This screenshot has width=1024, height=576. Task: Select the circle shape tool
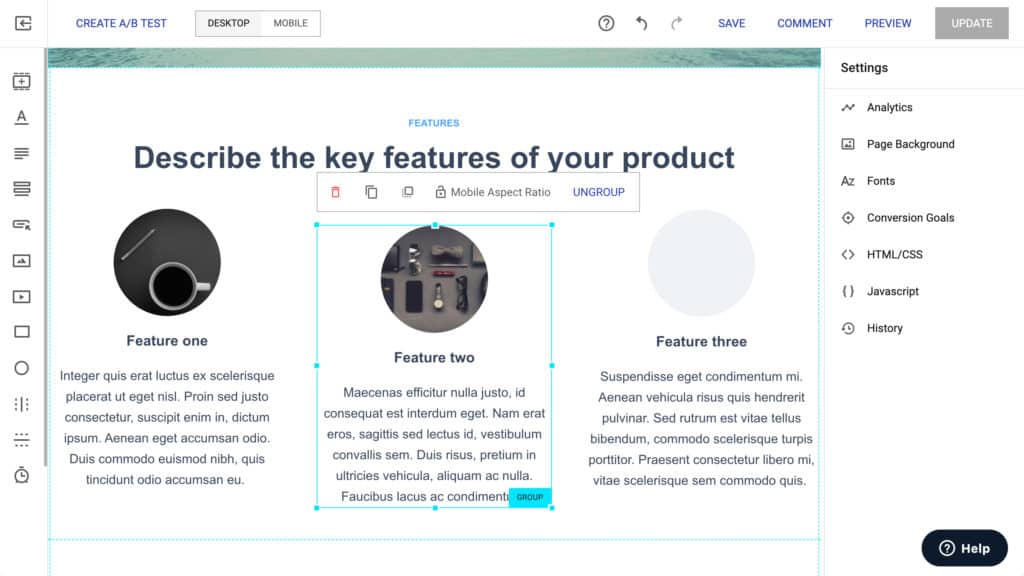click(x=22, y=368)
